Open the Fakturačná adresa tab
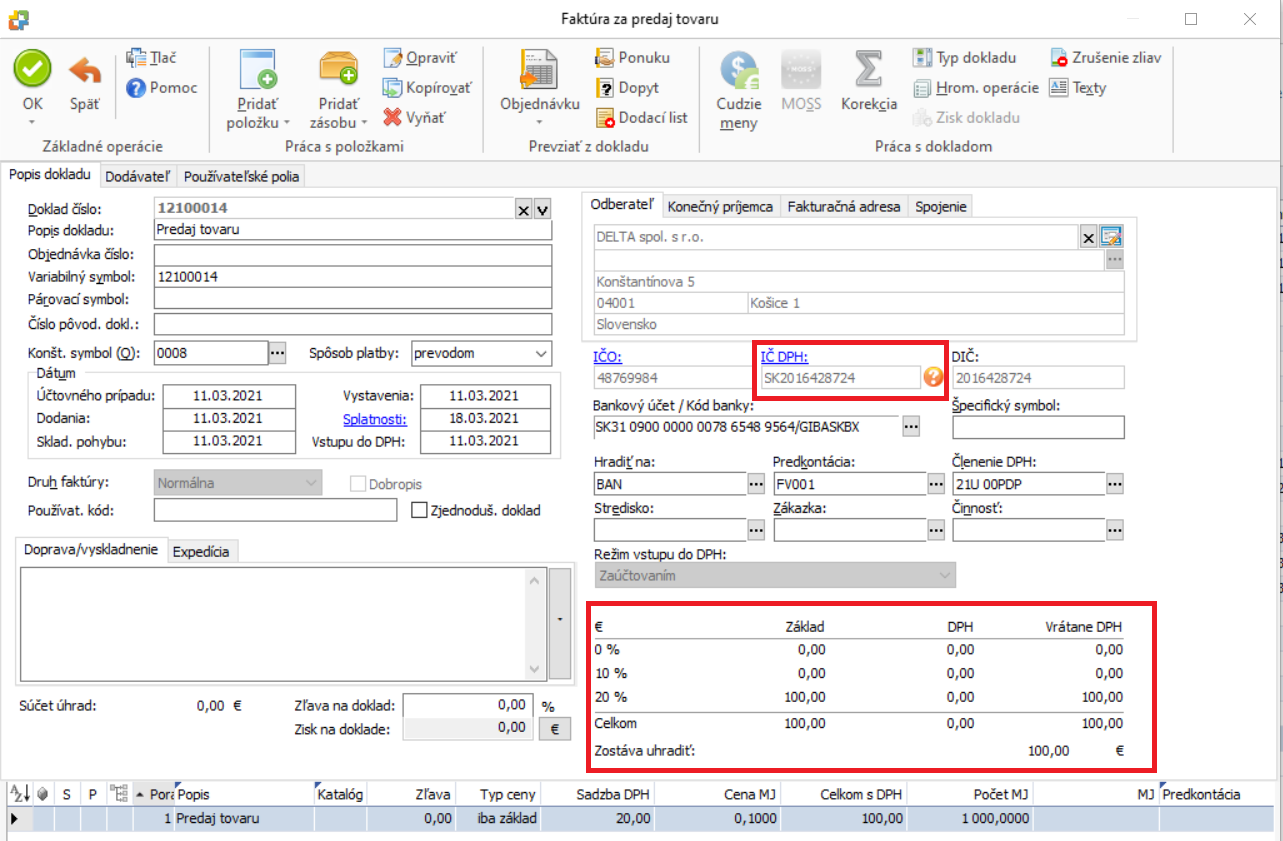 point(843,207)
